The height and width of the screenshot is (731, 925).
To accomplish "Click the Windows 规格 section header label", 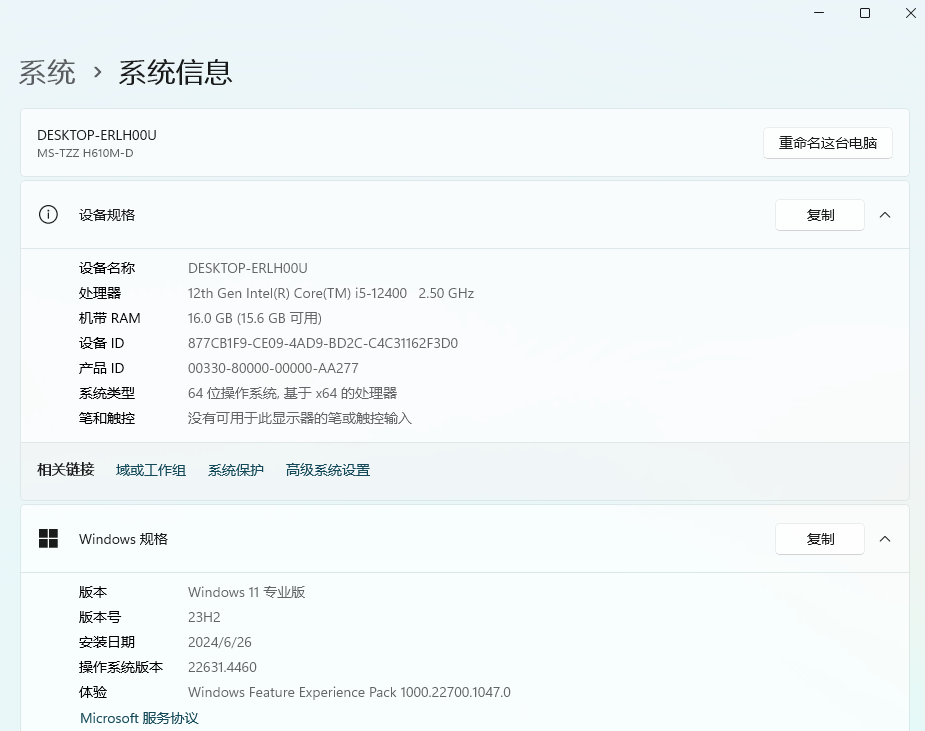I will click(x=123, y=539).
